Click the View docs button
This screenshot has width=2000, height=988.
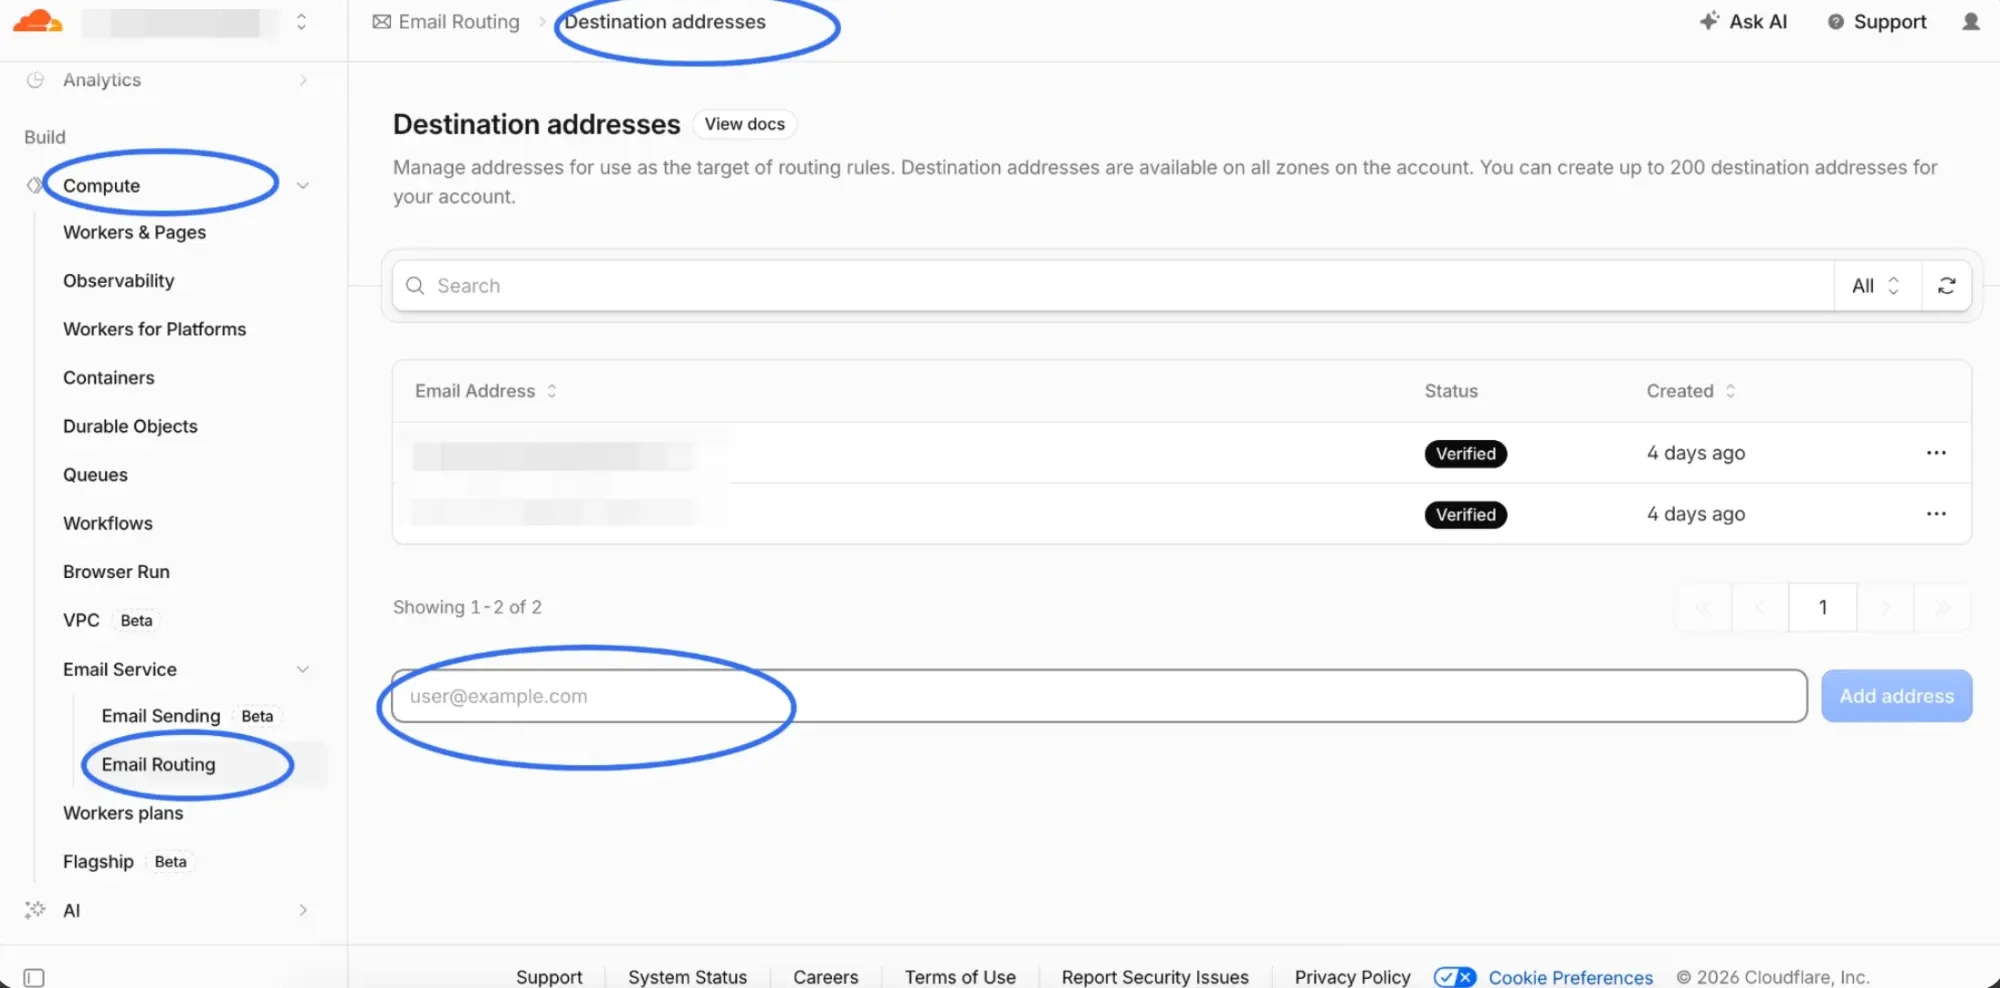[744, 124]
